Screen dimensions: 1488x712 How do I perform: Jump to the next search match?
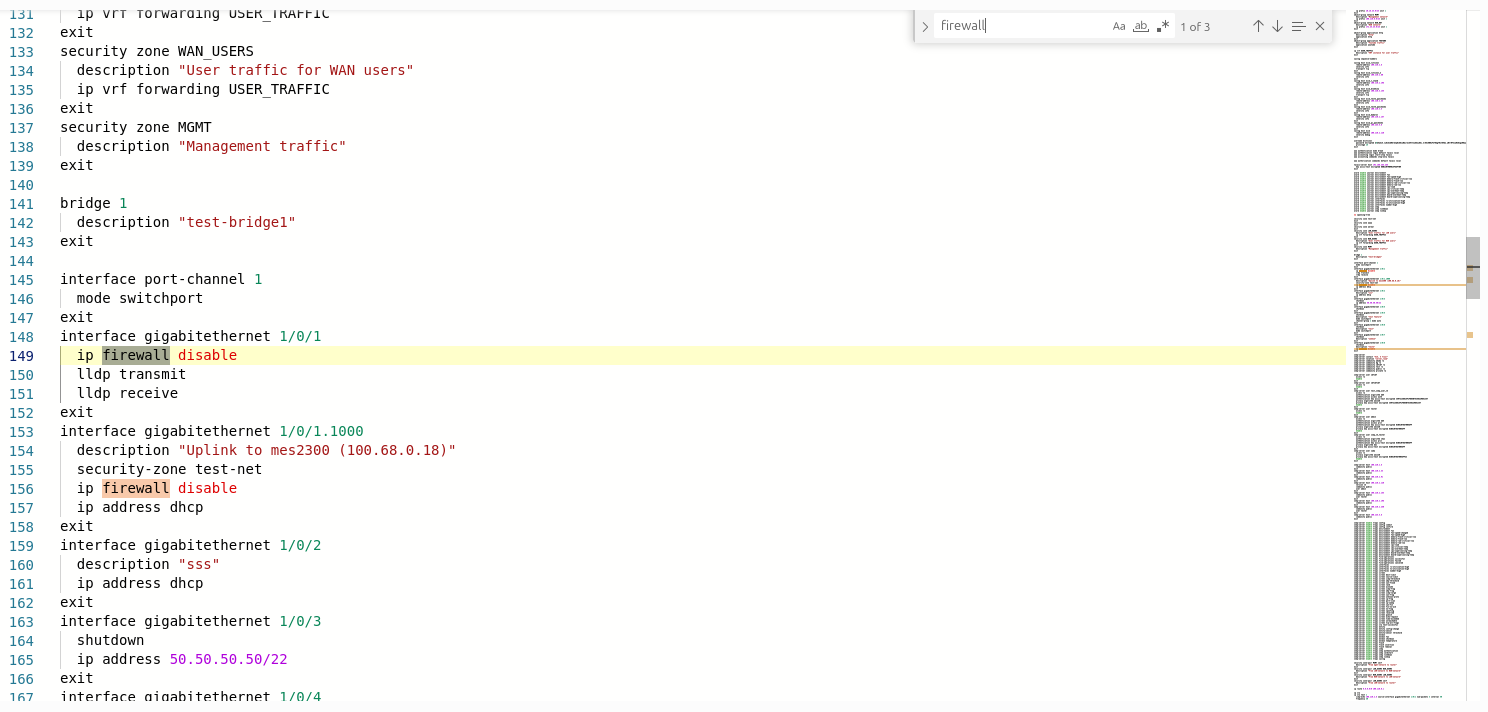1277,26
